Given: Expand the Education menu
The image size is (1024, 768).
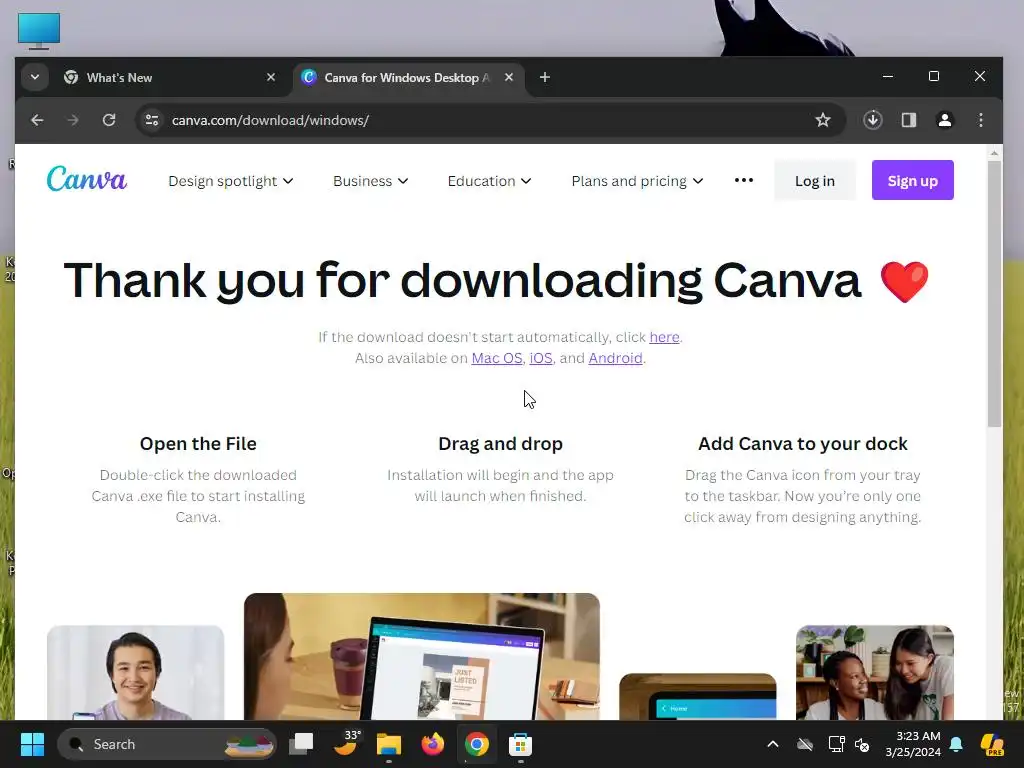Looking at the screenshot, I should click(489, 181).
